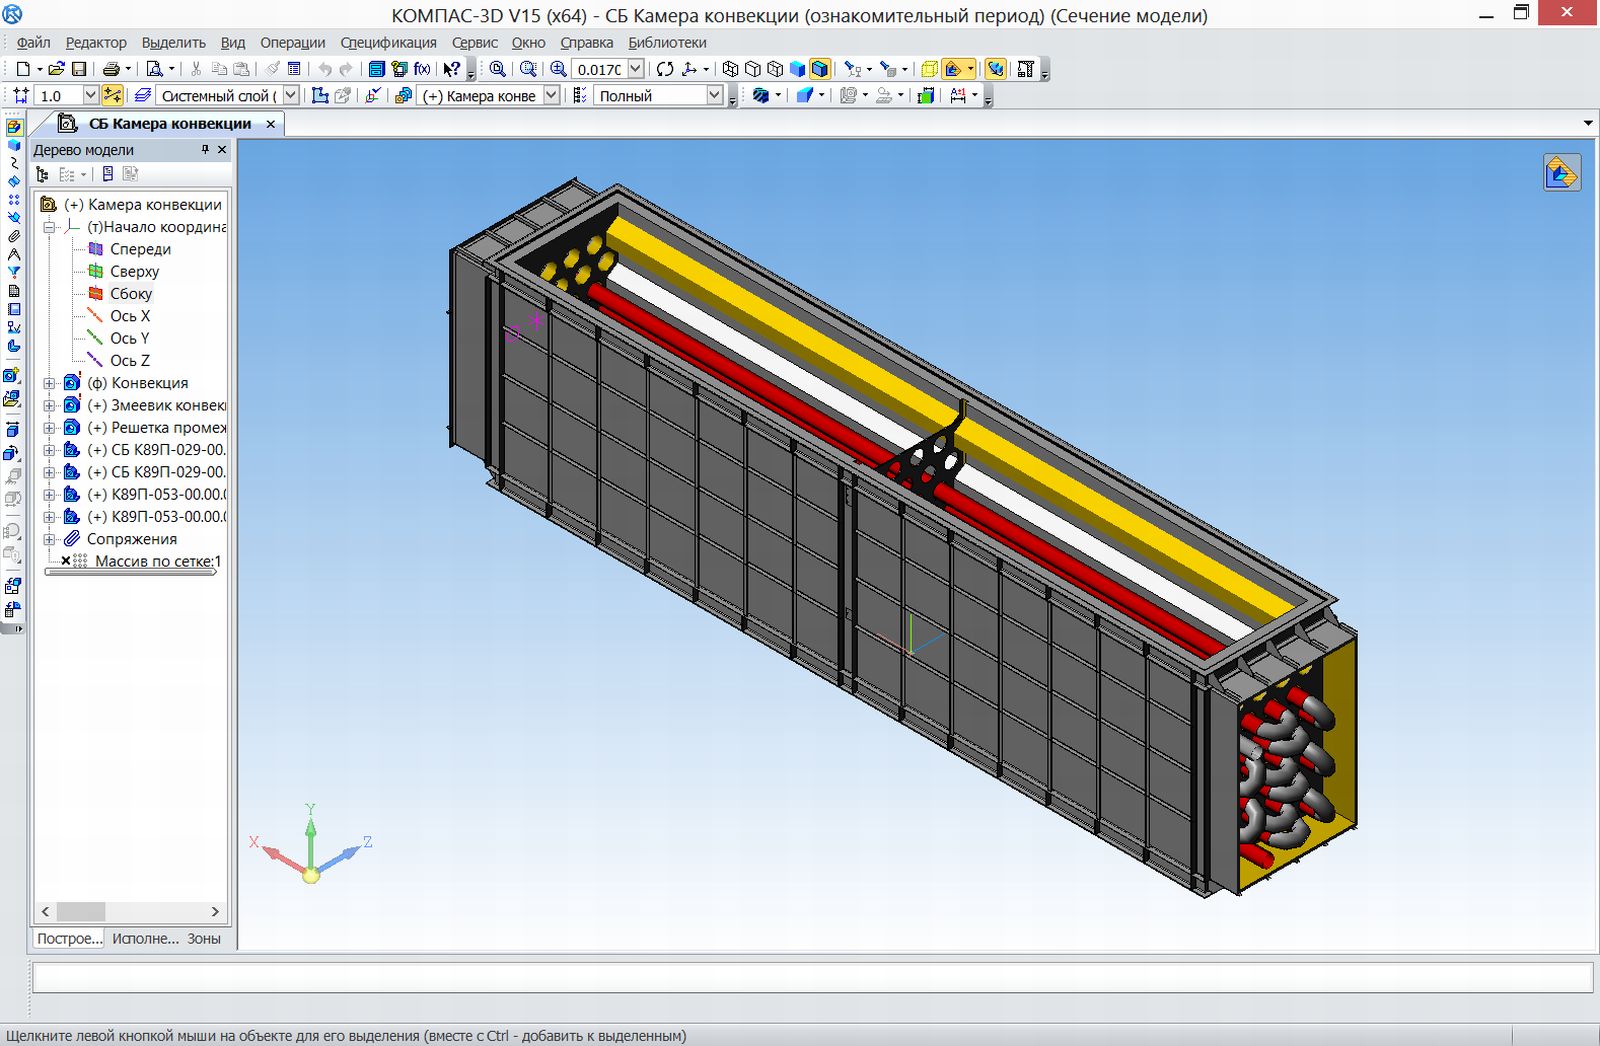This screenshot has height=1046, width=1600.
Task: Click the f(x) variables icon
Action: pyautogui.click(x=422, y=69)
